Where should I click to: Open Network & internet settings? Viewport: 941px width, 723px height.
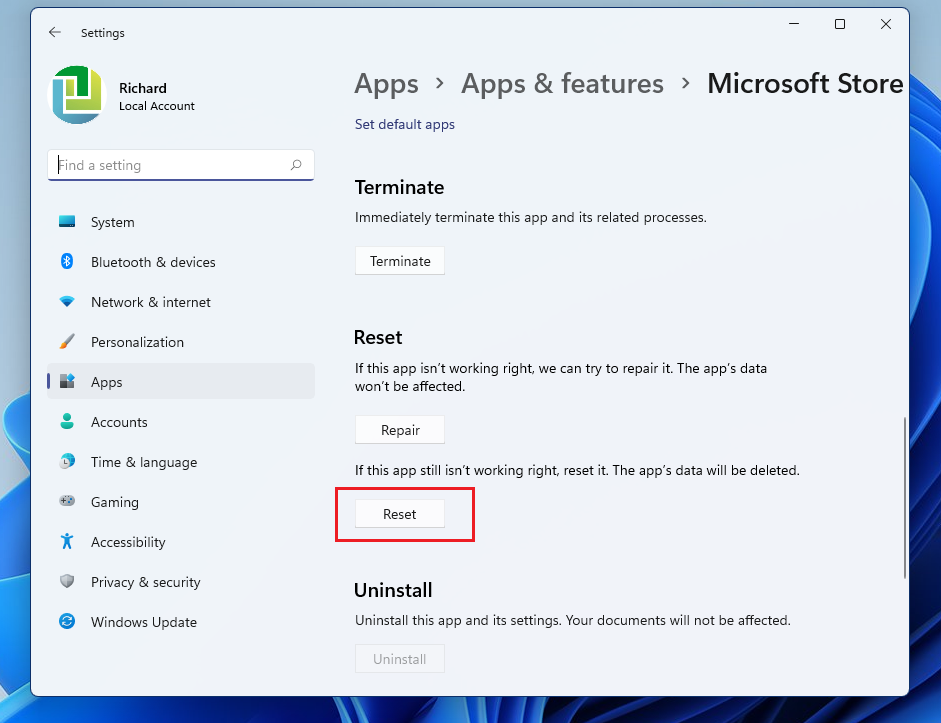click(x=150, y=301)
